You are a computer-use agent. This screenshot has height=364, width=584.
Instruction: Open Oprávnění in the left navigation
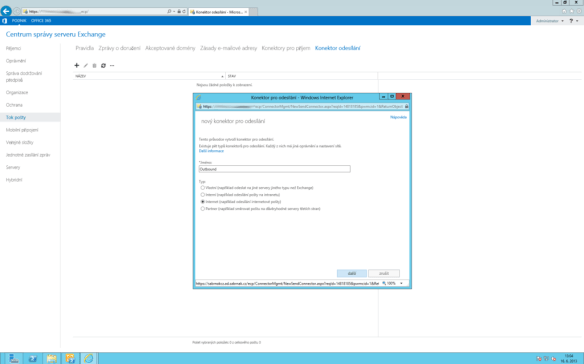16,61
